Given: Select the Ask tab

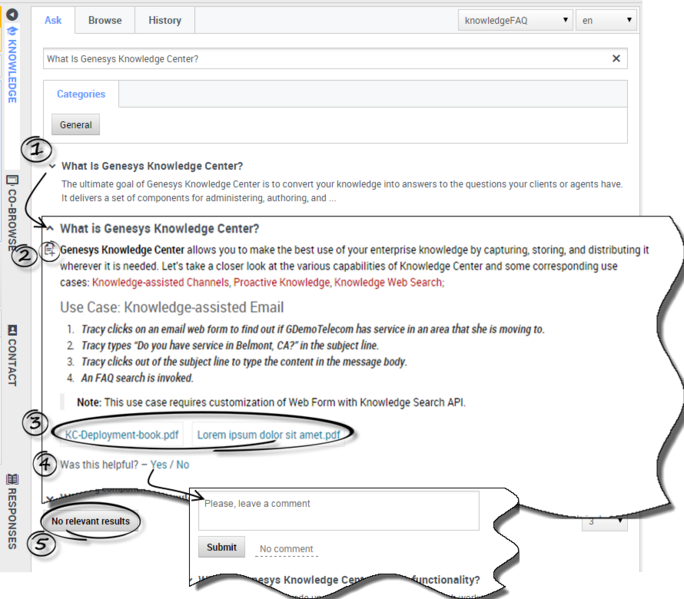Looking at the screenshot, I should (x=53, y=20).
